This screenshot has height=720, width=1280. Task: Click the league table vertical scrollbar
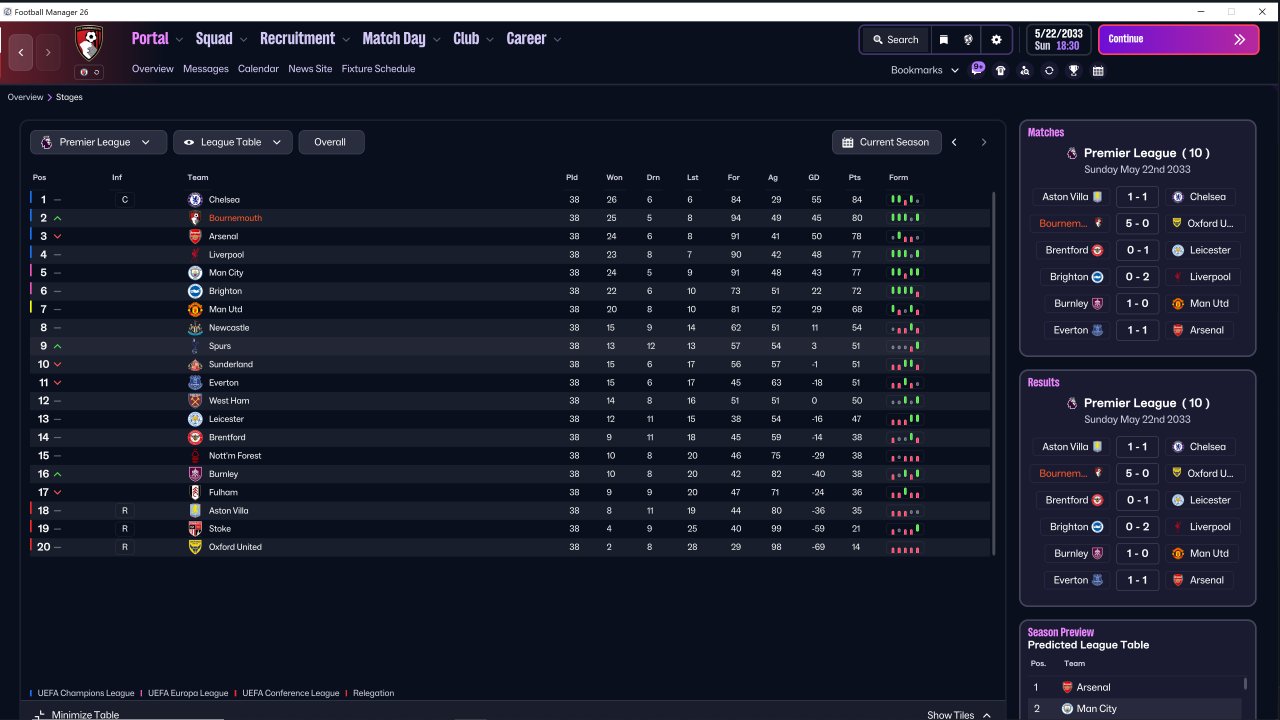coord(993,373)
